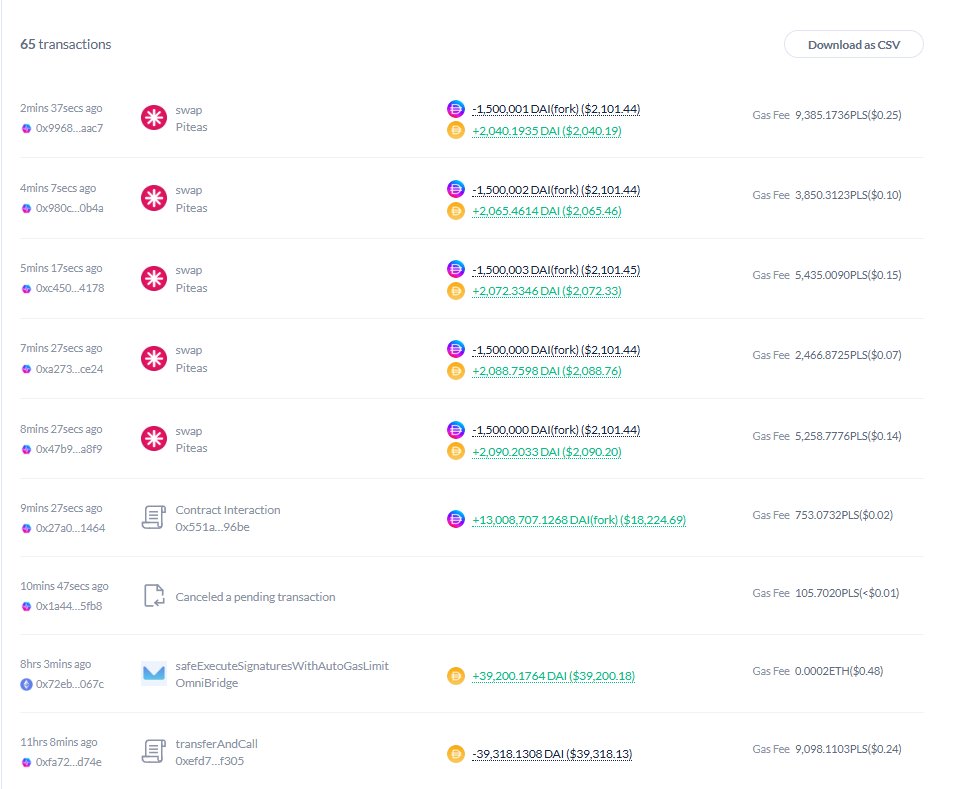Click the 65 transactions heading

click(66, 44)
